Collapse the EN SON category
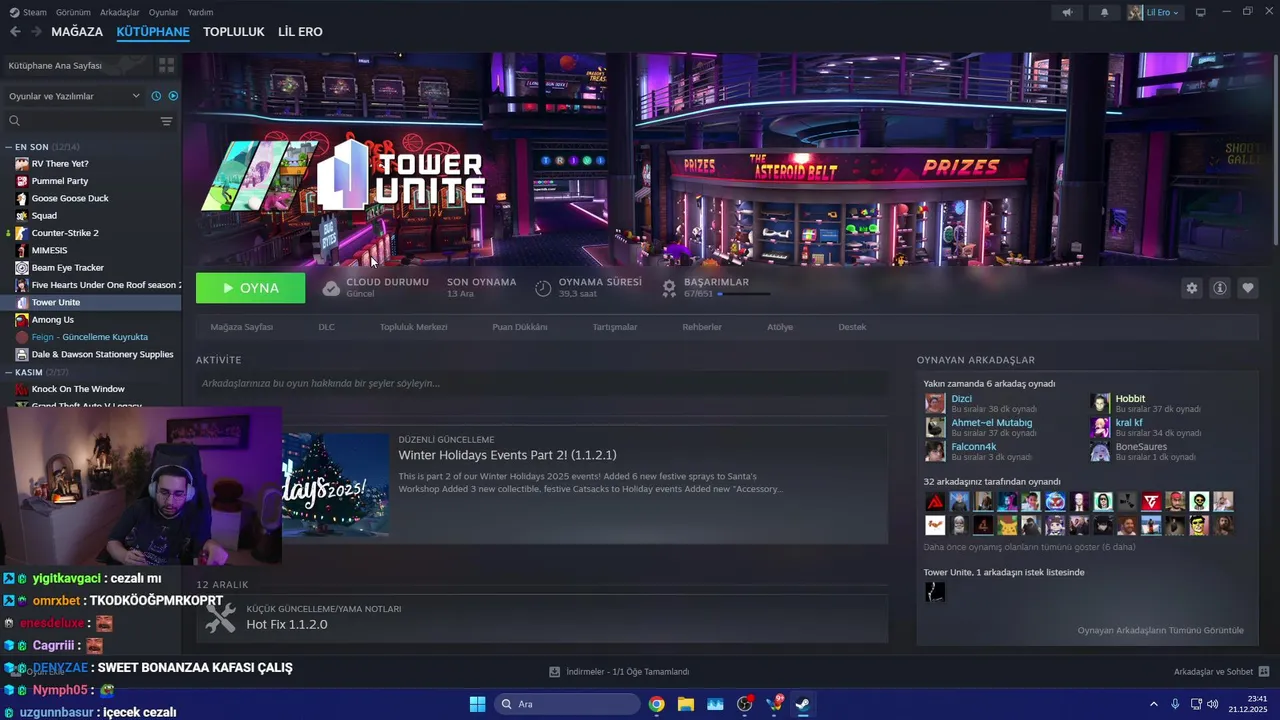Image resolution: width=1280 pixels, height=720 pixels. point(9,147)
